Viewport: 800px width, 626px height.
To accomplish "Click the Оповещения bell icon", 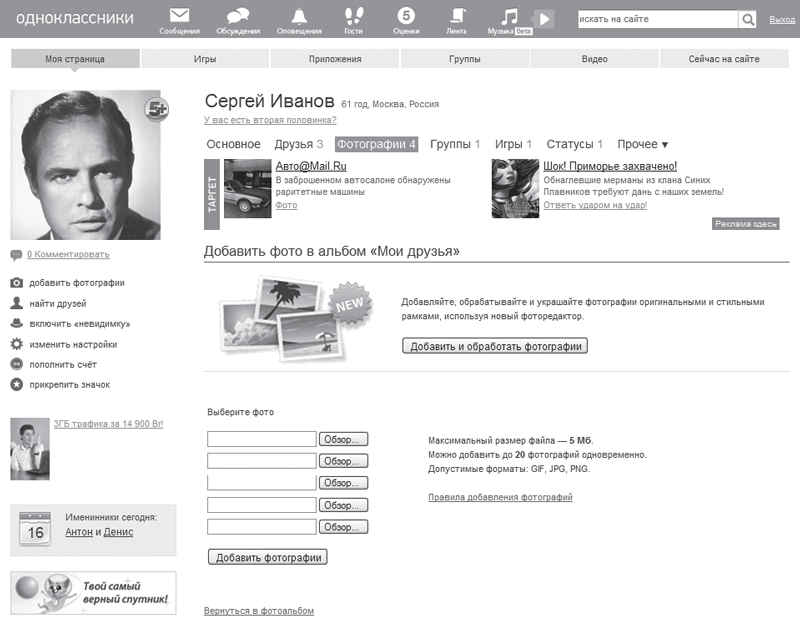I will pos(299,16).
